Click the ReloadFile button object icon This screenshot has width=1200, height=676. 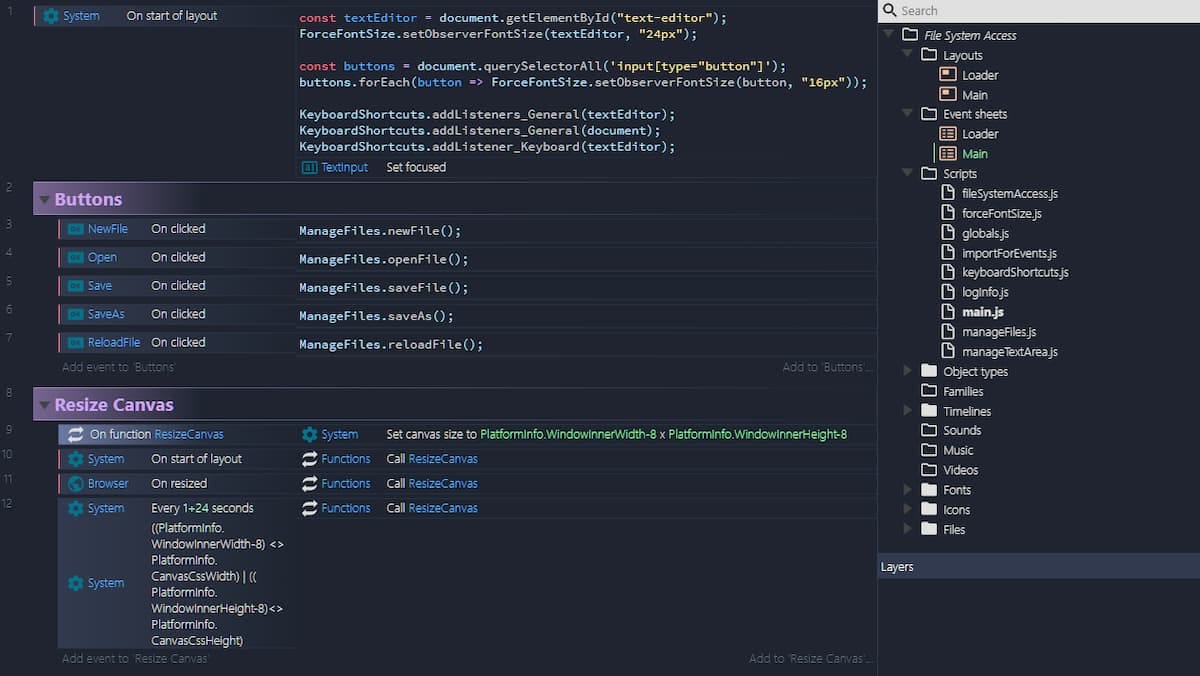[x=75, y=342]
